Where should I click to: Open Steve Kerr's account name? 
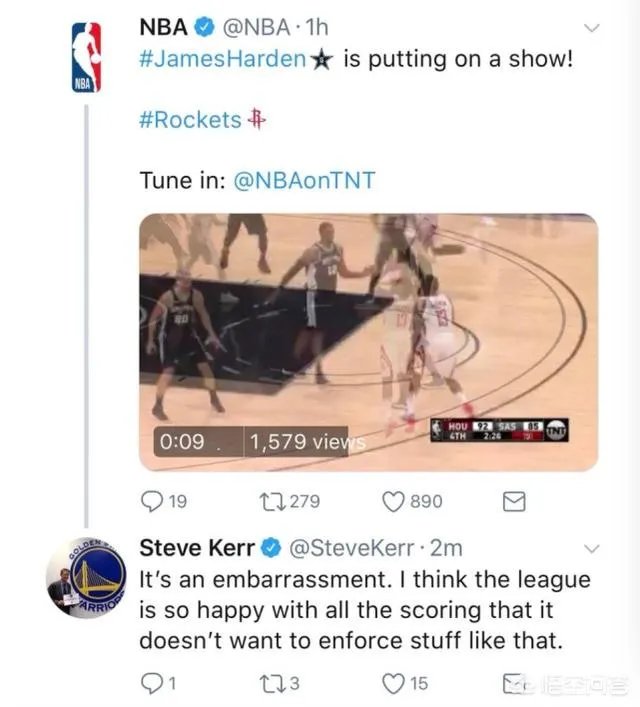click(197, 548)
